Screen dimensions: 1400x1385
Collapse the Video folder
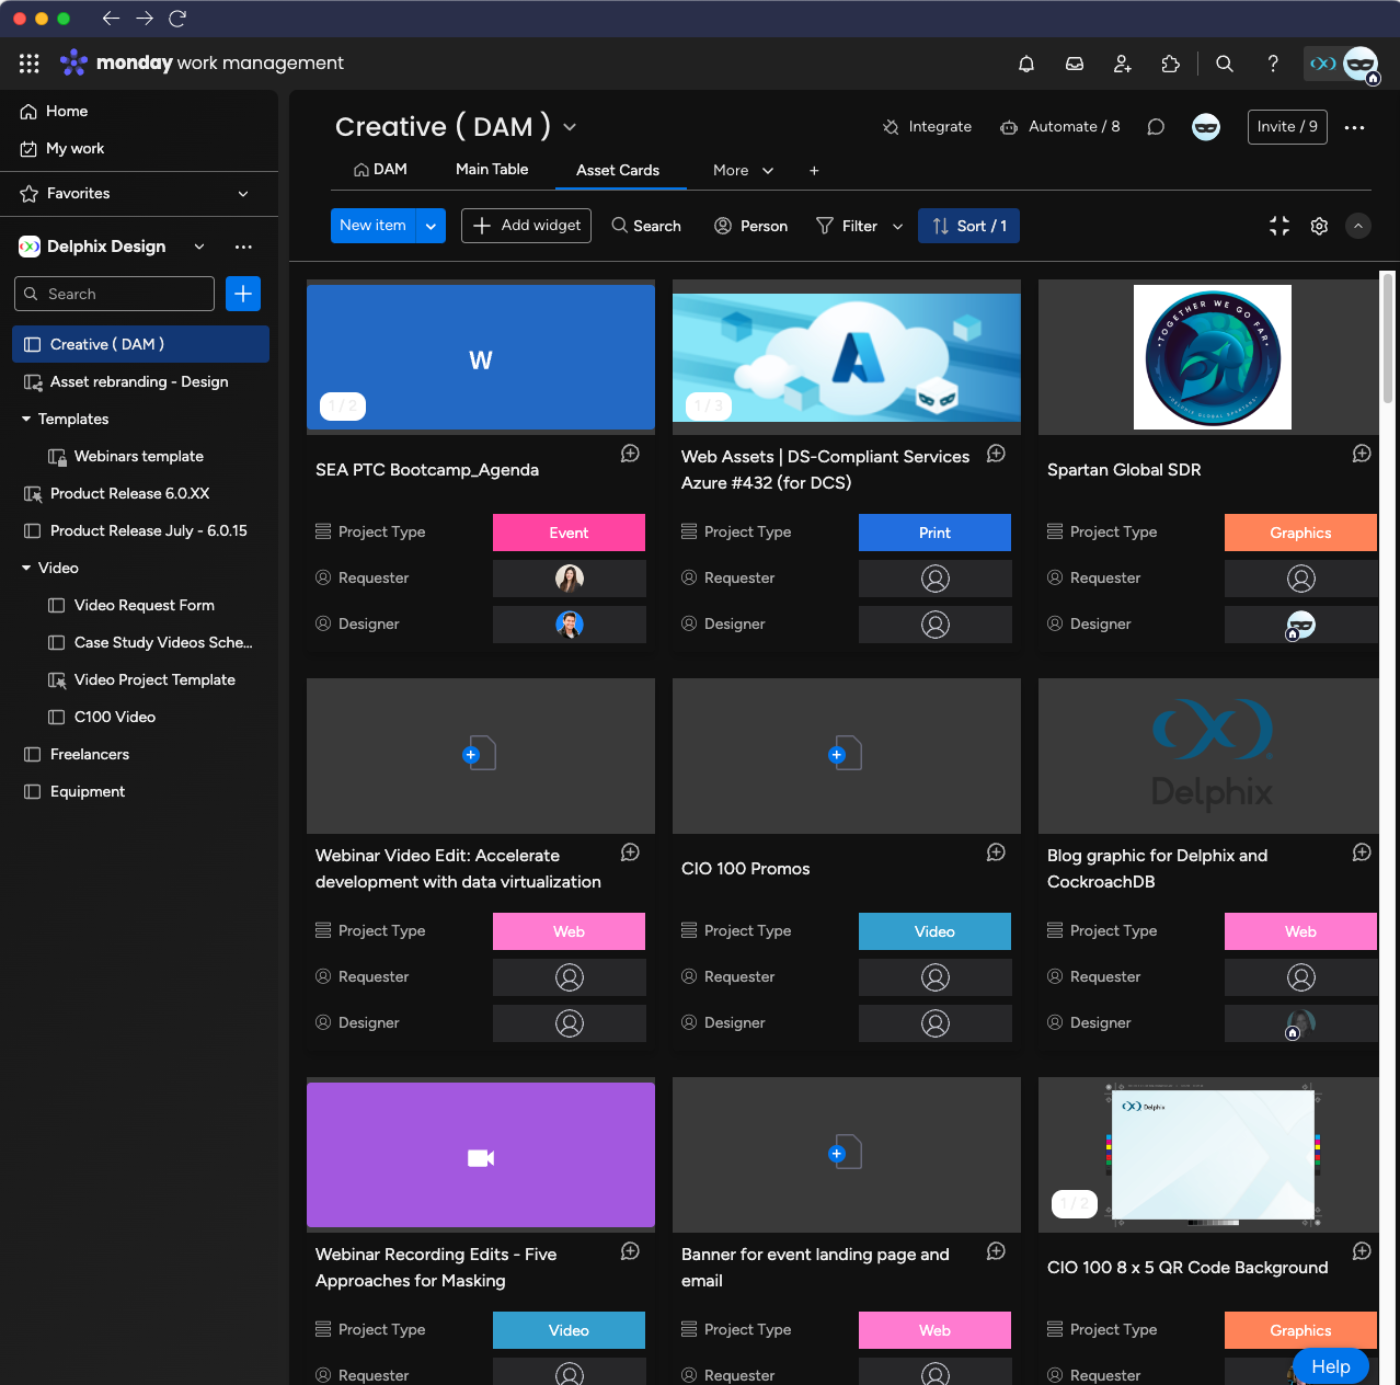(x=26, y=568)
